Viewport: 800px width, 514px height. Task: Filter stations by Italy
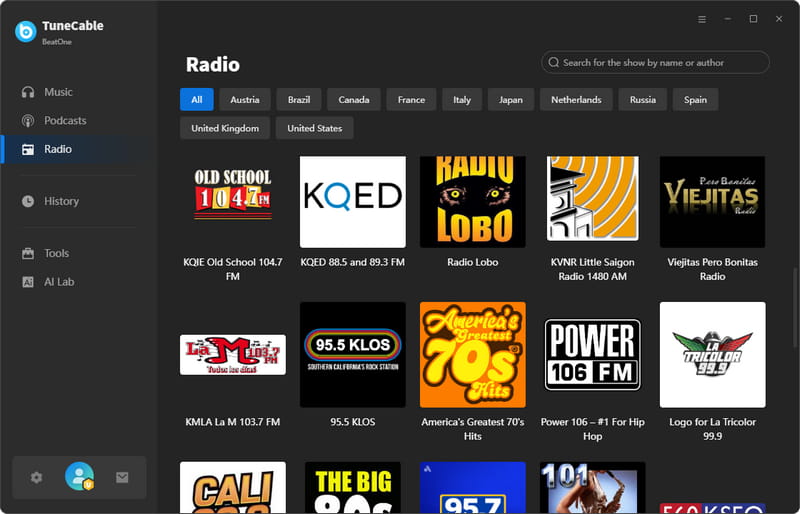click(x=462, y=100)
